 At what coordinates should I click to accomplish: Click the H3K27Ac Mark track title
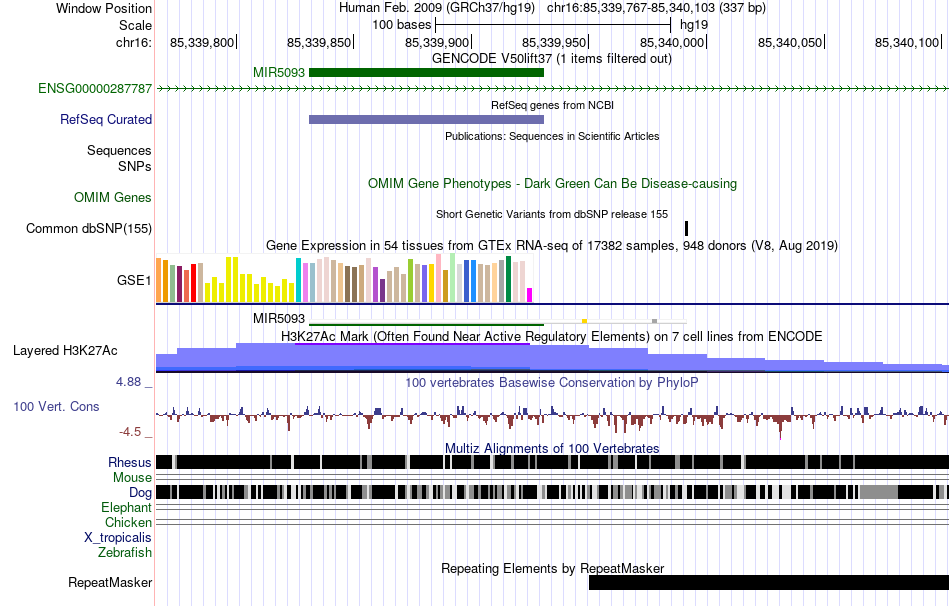[x=552, y=336]
